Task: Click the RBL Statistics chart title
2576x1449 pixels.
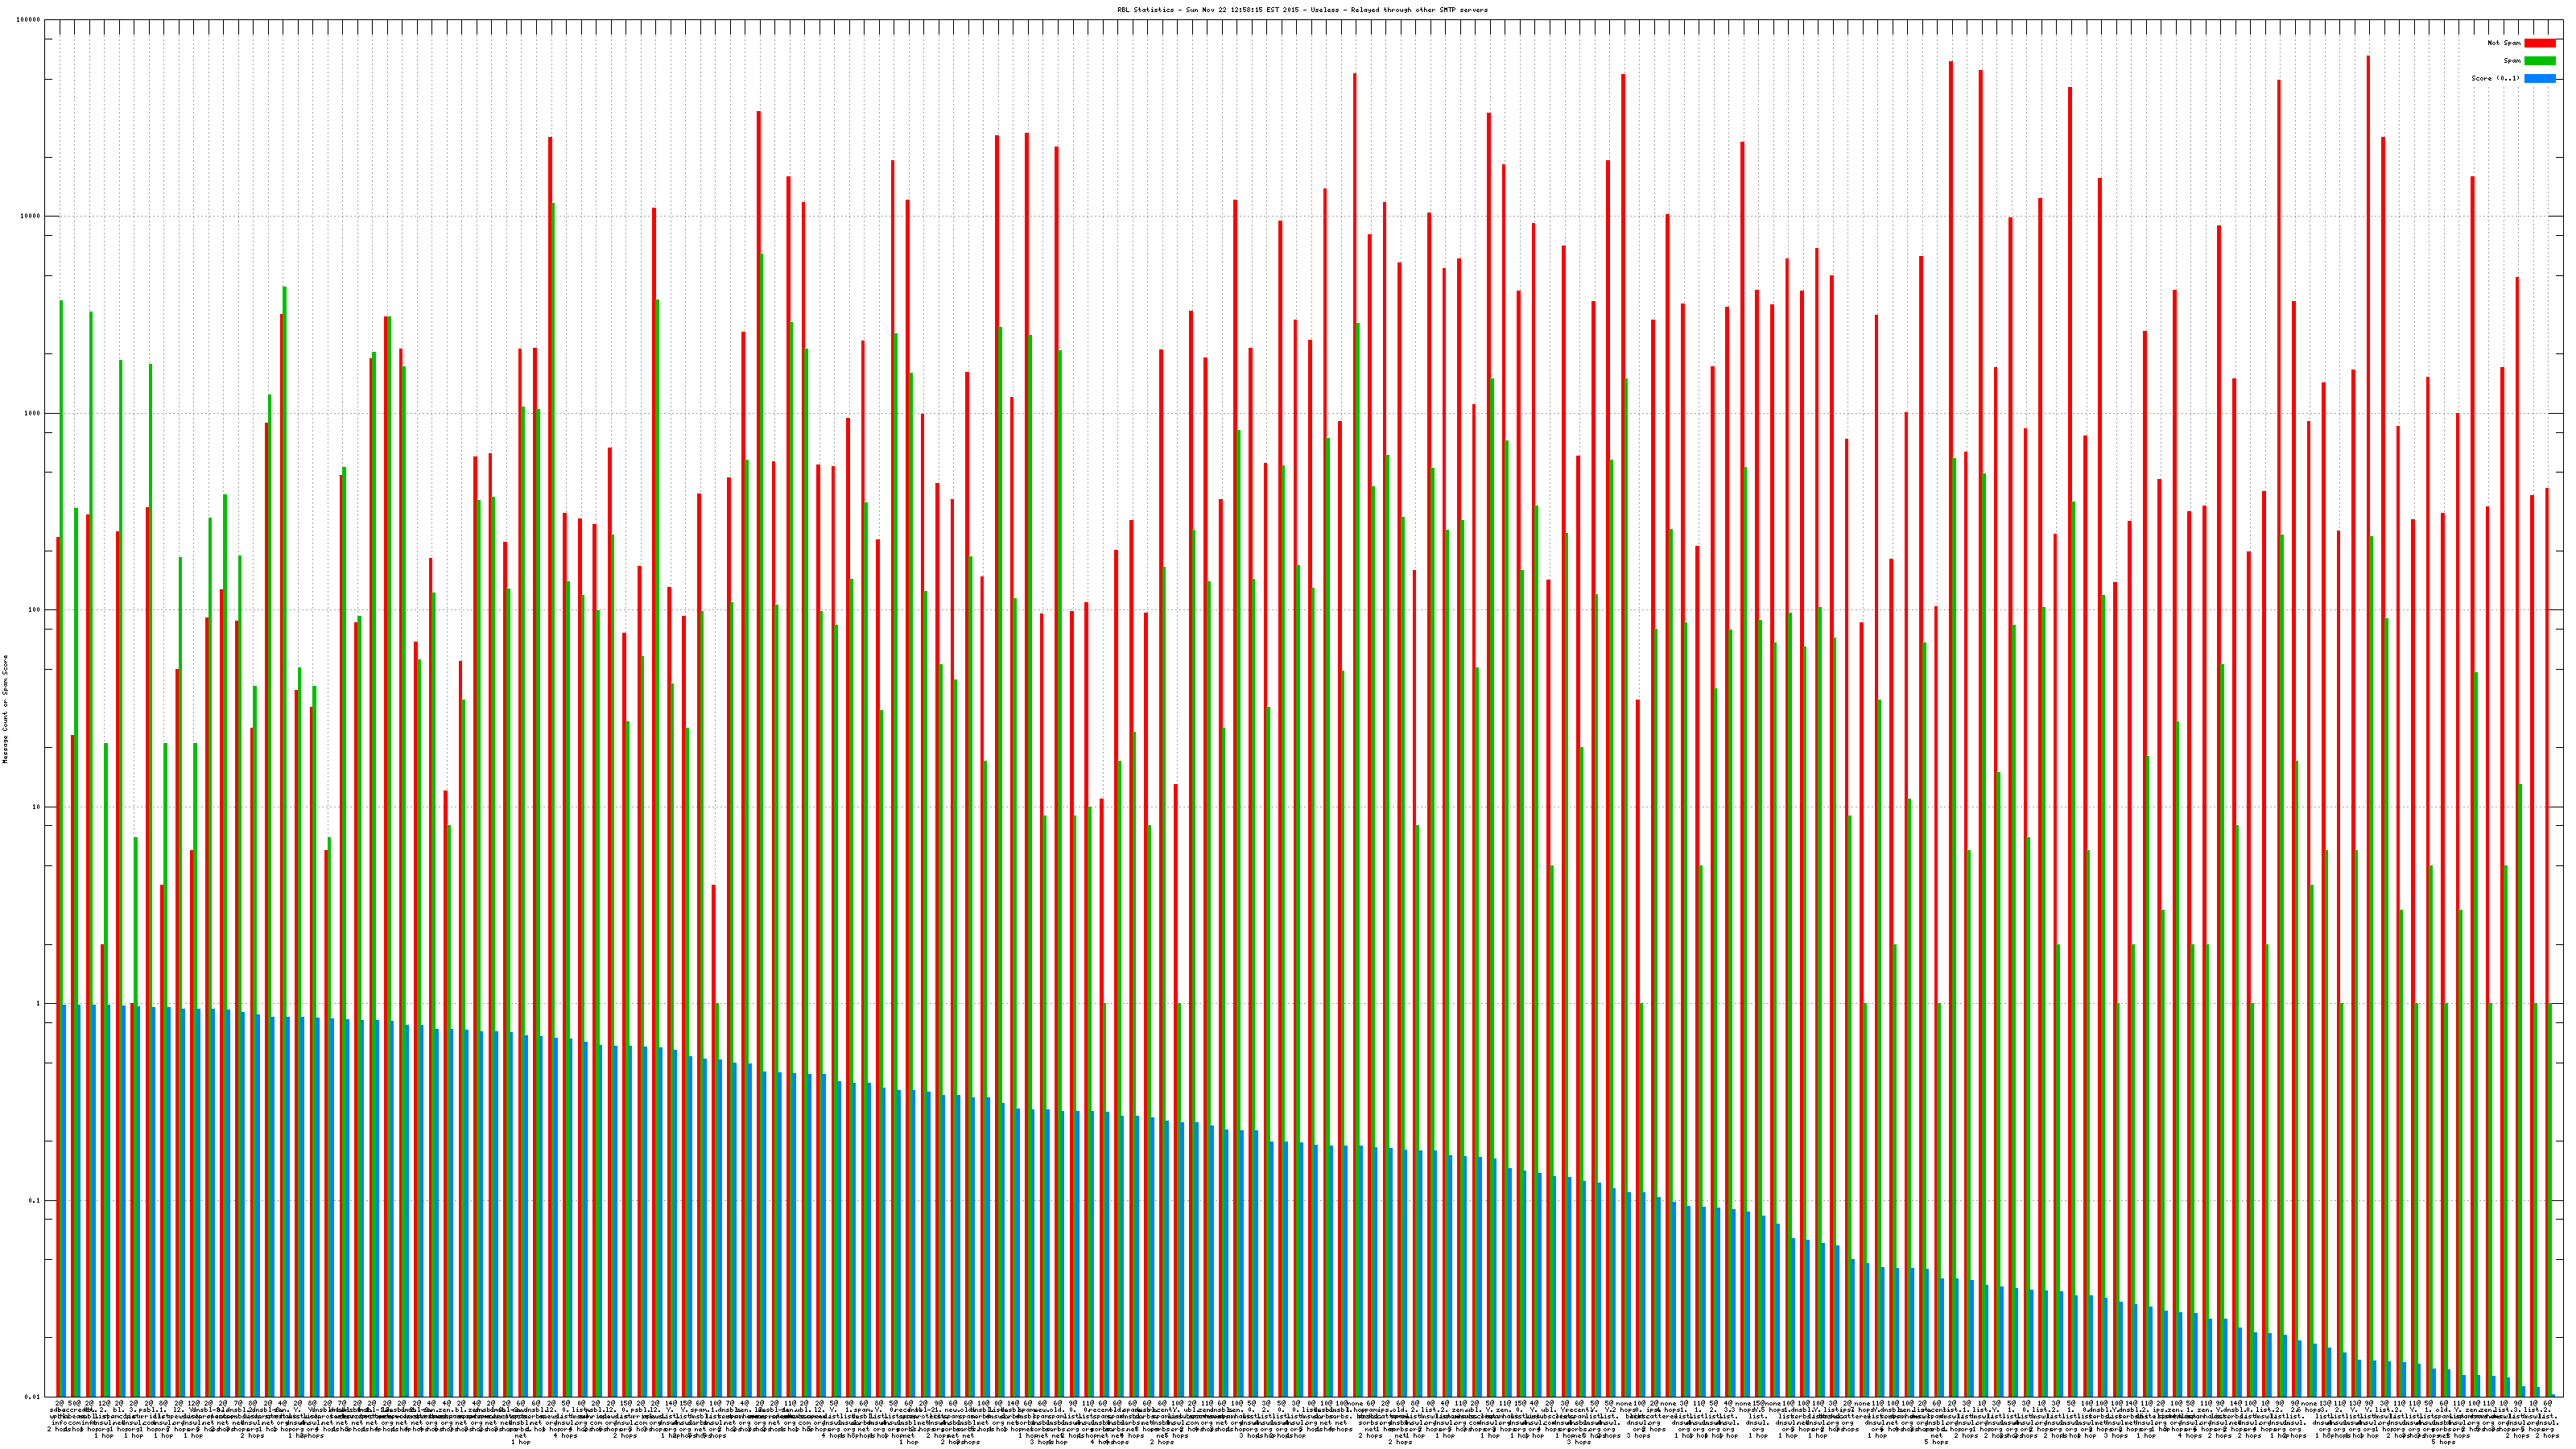Action: coord(1302,10)
